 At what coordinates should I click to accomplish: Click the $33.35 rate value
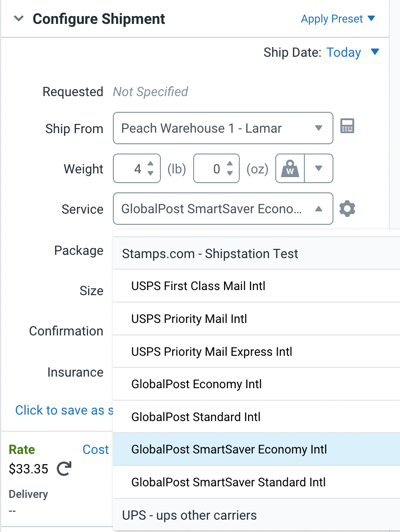(x=28, y=469)
